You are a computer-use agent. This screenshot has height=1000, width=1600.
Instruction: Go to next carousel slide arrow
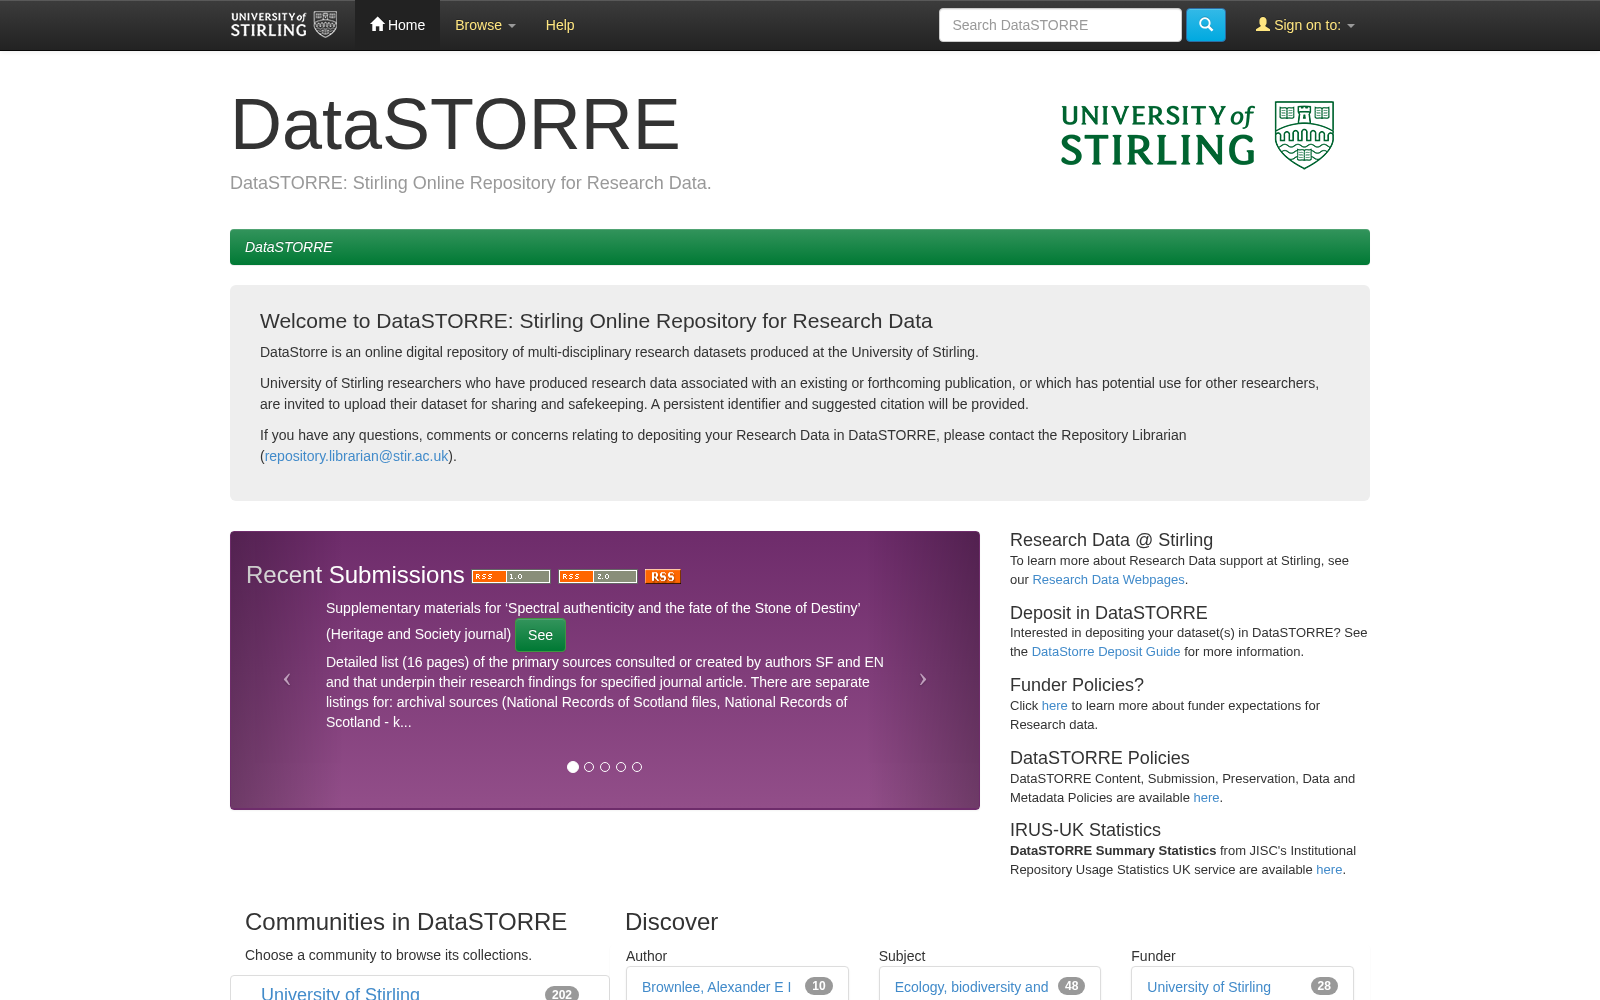[x=923, y=679]
